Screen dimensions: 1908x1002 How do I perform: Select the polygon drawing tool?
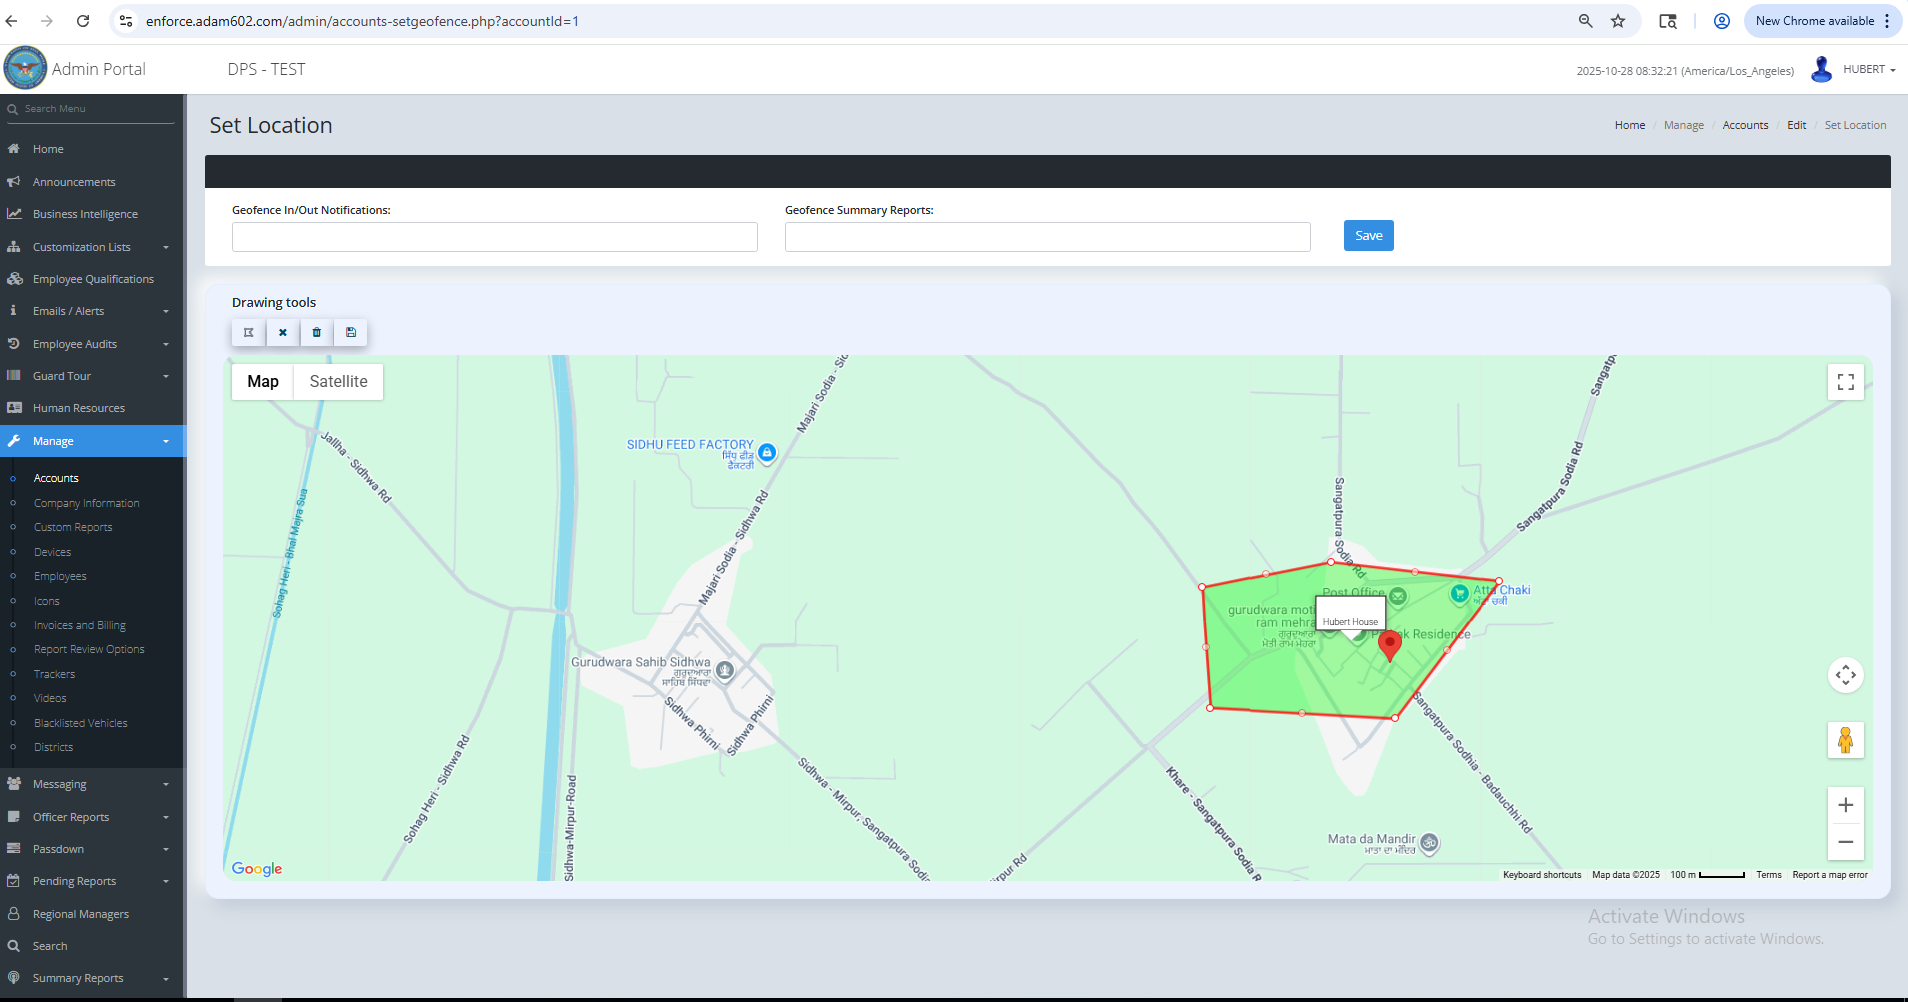247,332
